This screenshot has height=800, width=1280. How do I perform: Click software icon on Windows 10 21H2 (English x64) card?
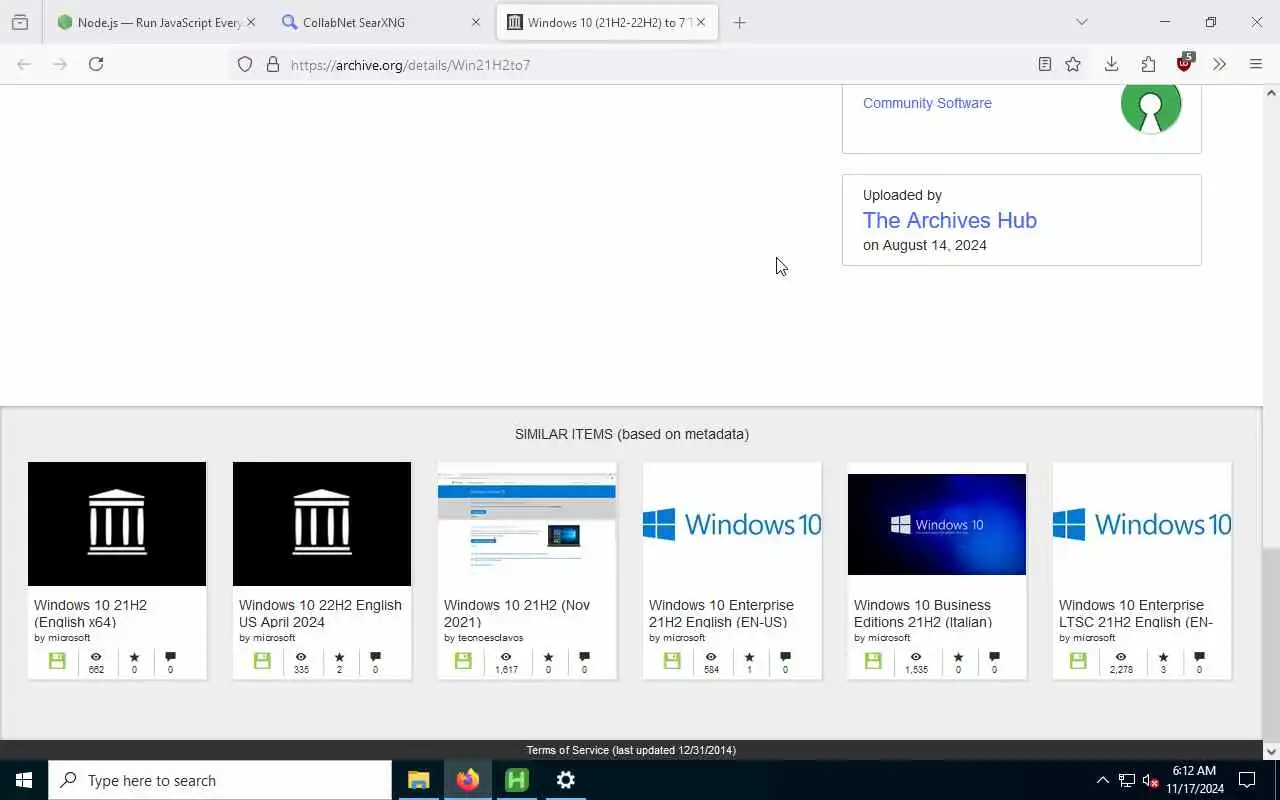pos(57,661)
